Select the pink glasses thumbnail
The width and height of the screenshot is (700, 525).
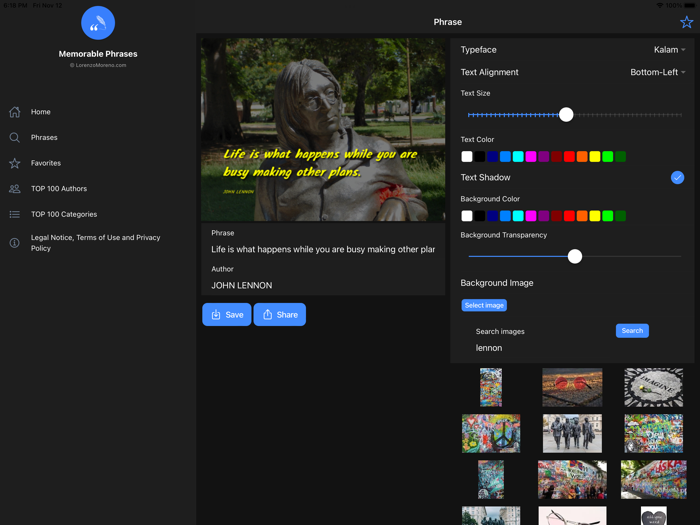coord(572,516)
